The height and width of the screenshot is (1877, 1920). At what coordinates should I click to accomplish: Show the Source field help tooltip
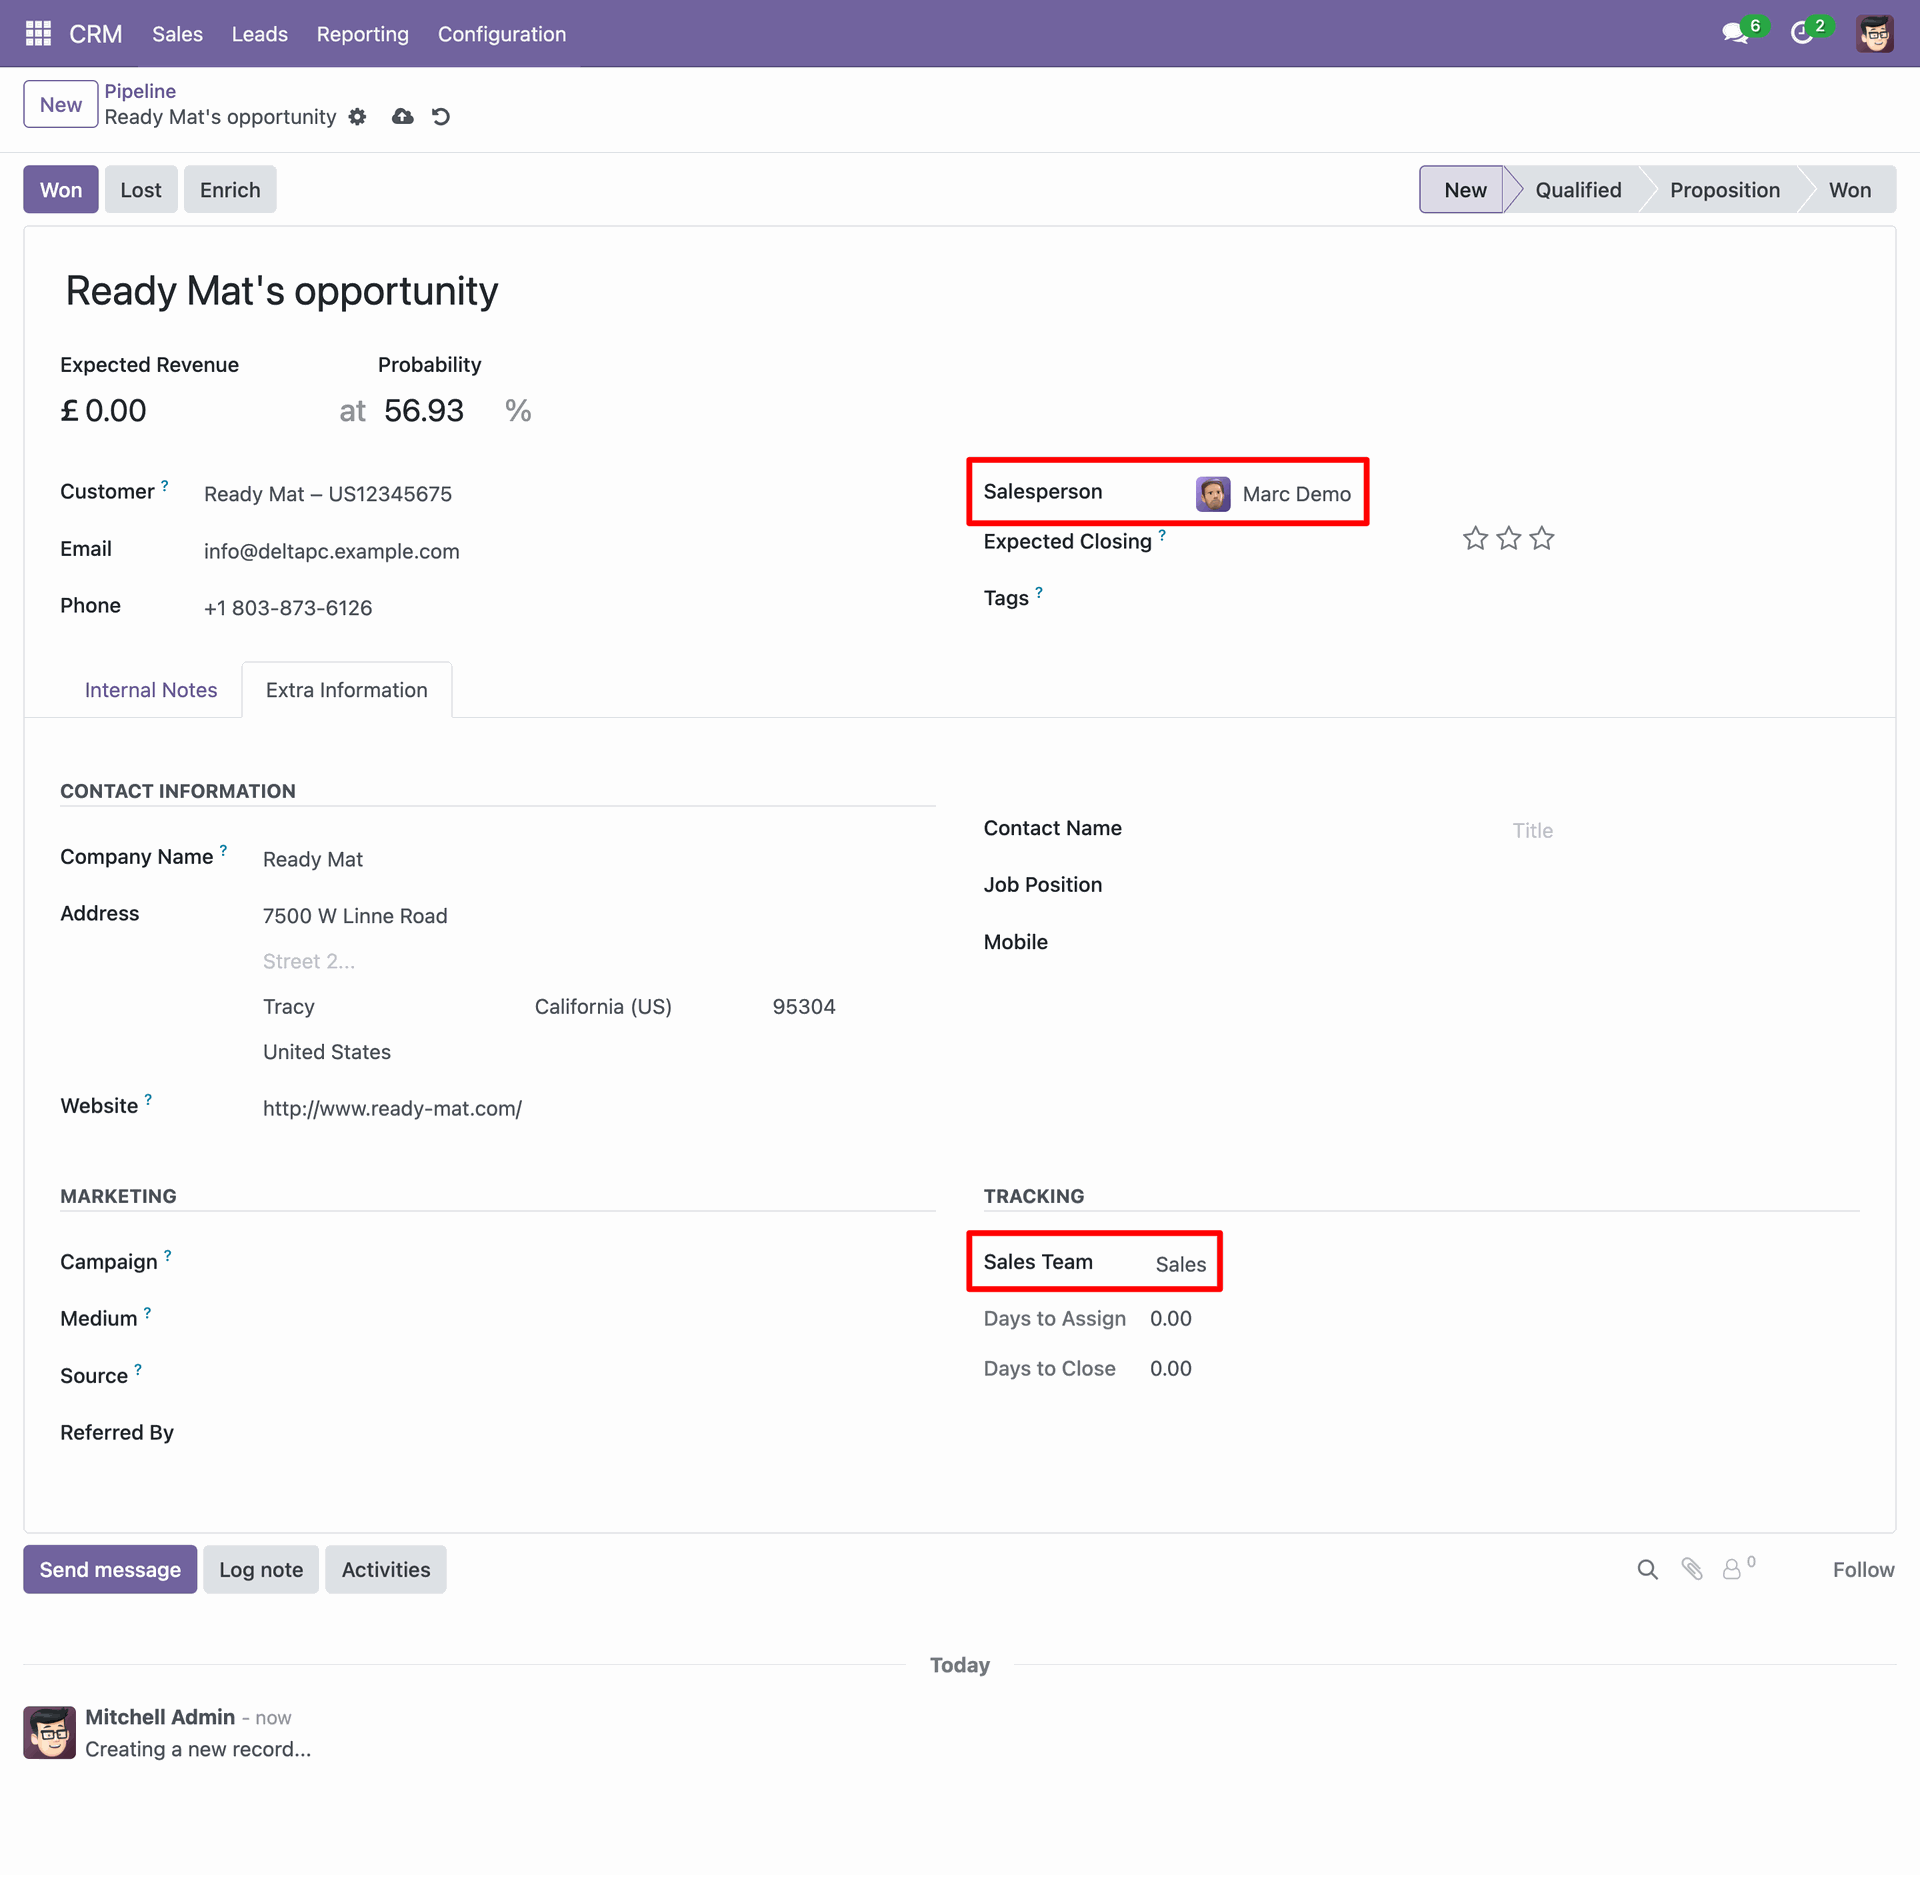pos(138,1370)
